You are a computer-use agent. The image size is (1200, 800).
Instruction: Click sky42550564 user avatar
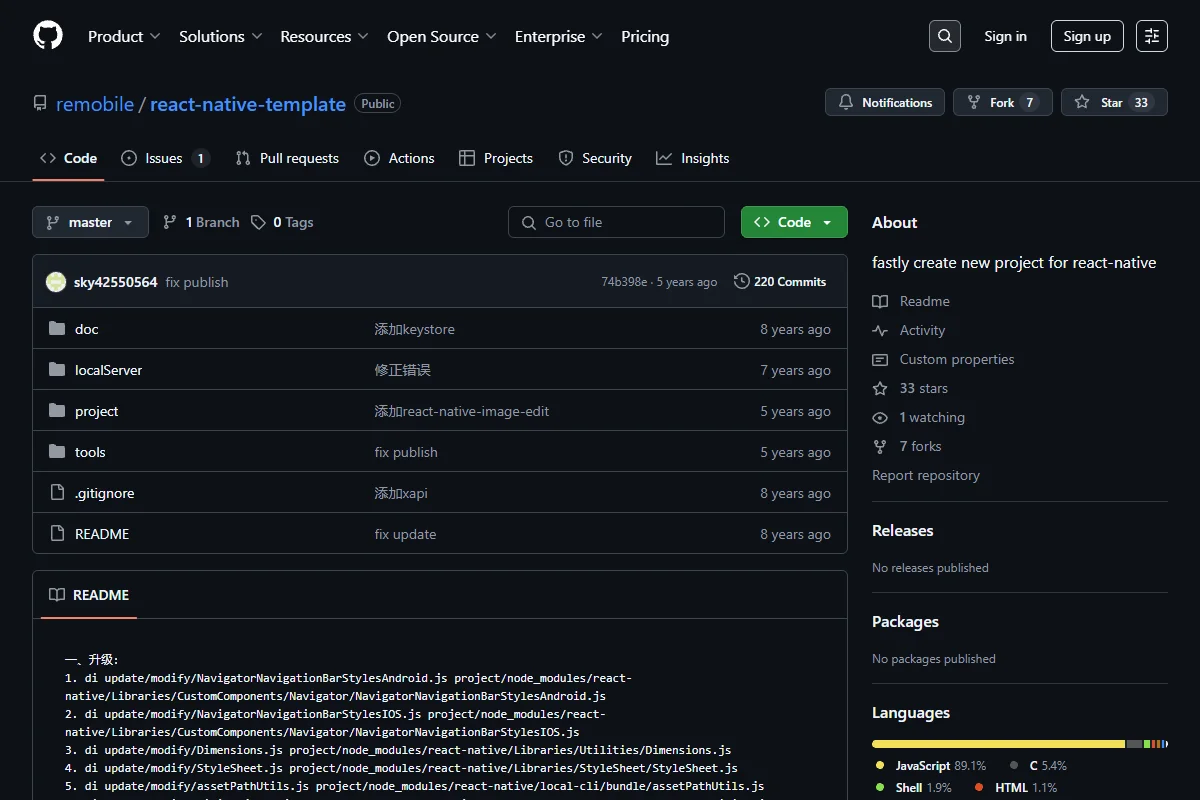coord(56,282)
